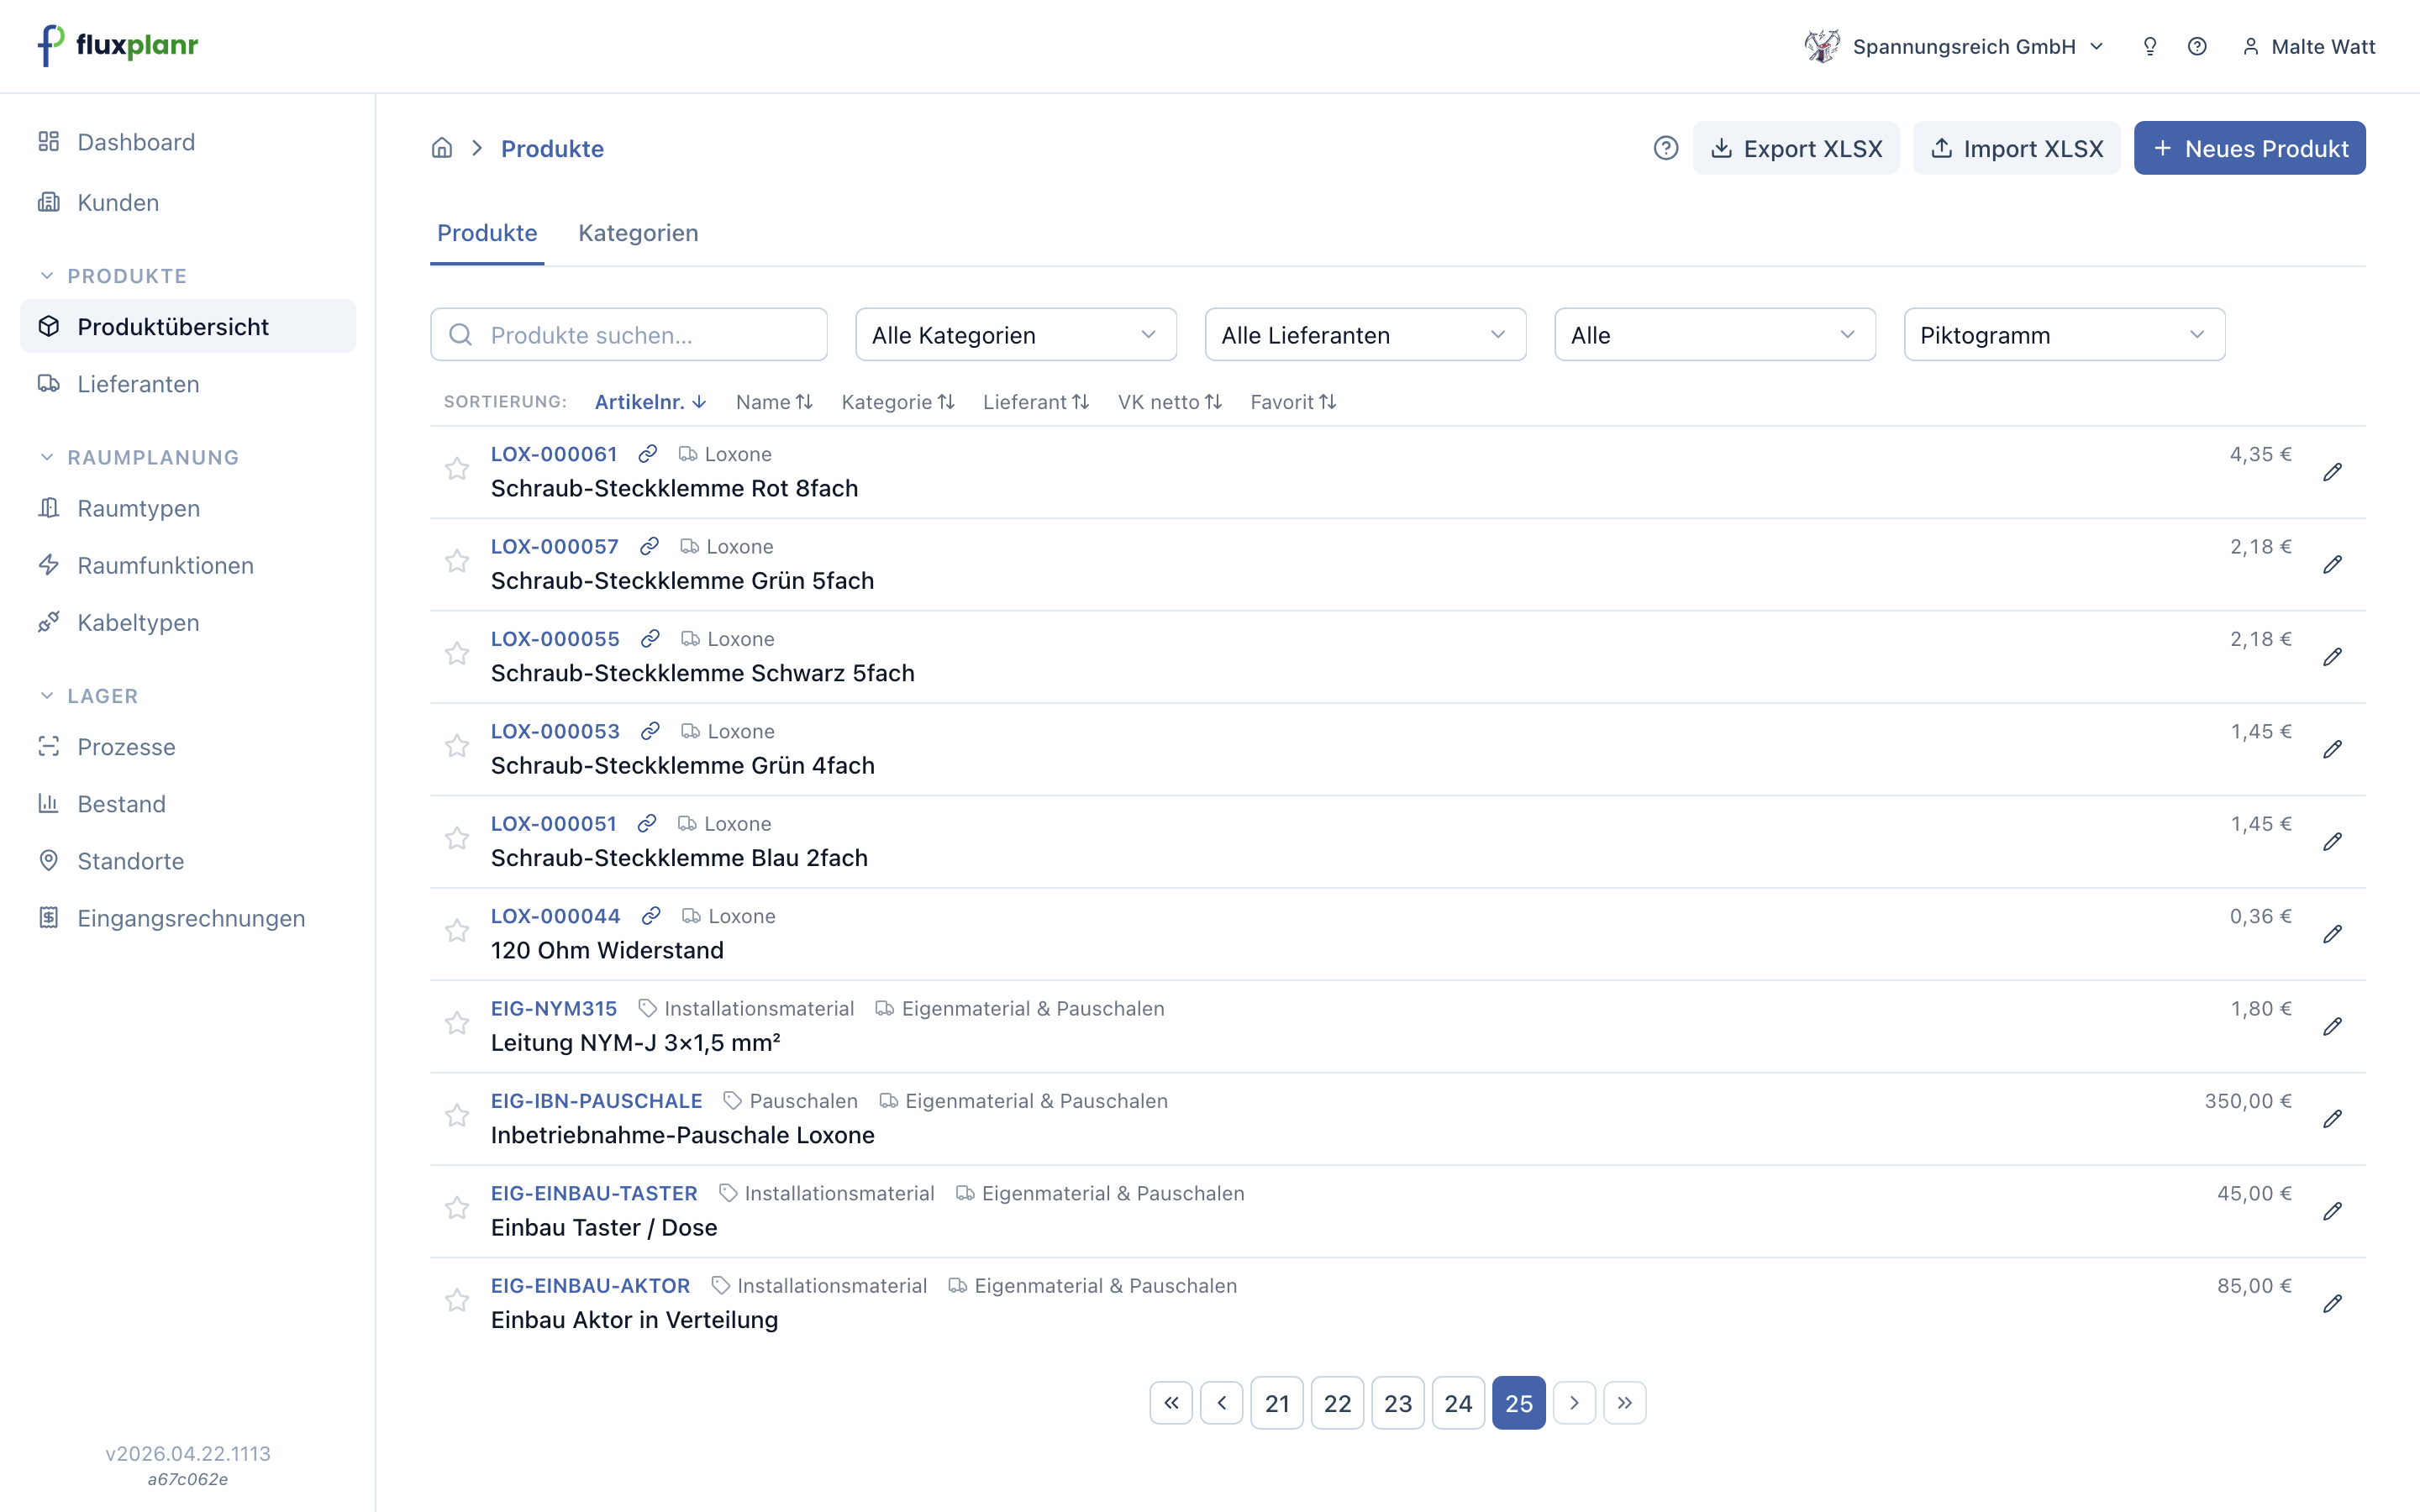
Task: Edit LOX-000061 using its pencil icon
Action: (x=2332, y=472)
